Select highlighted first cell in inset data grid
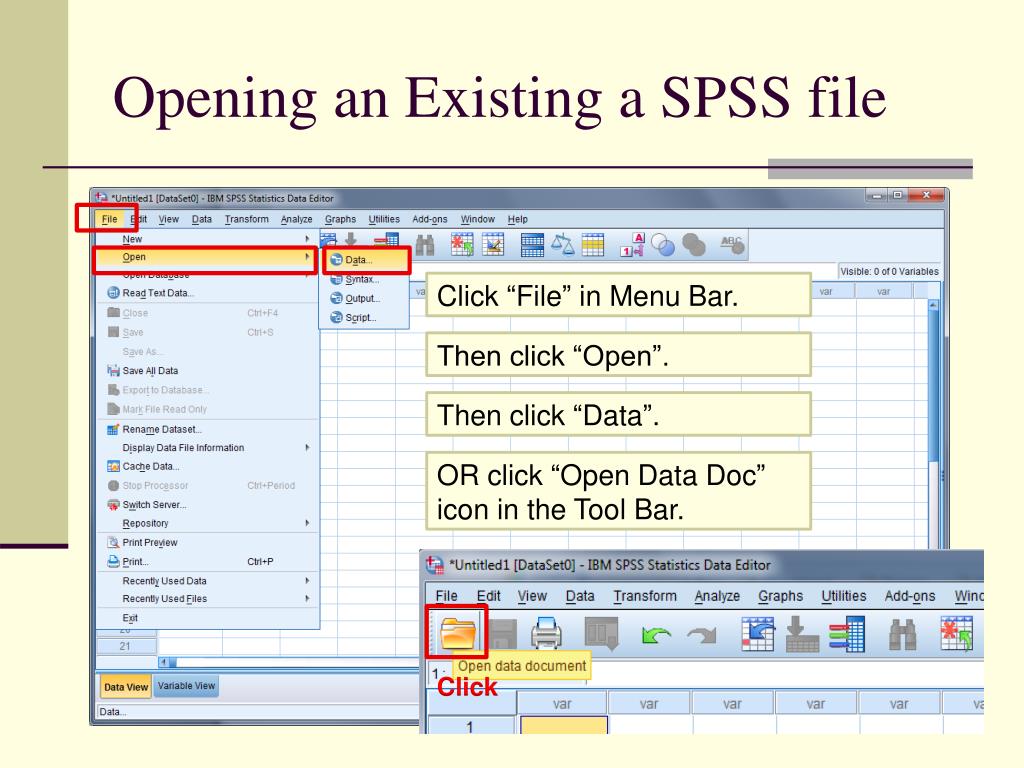This screenshot has height=768, width=1024. point(564,725)
